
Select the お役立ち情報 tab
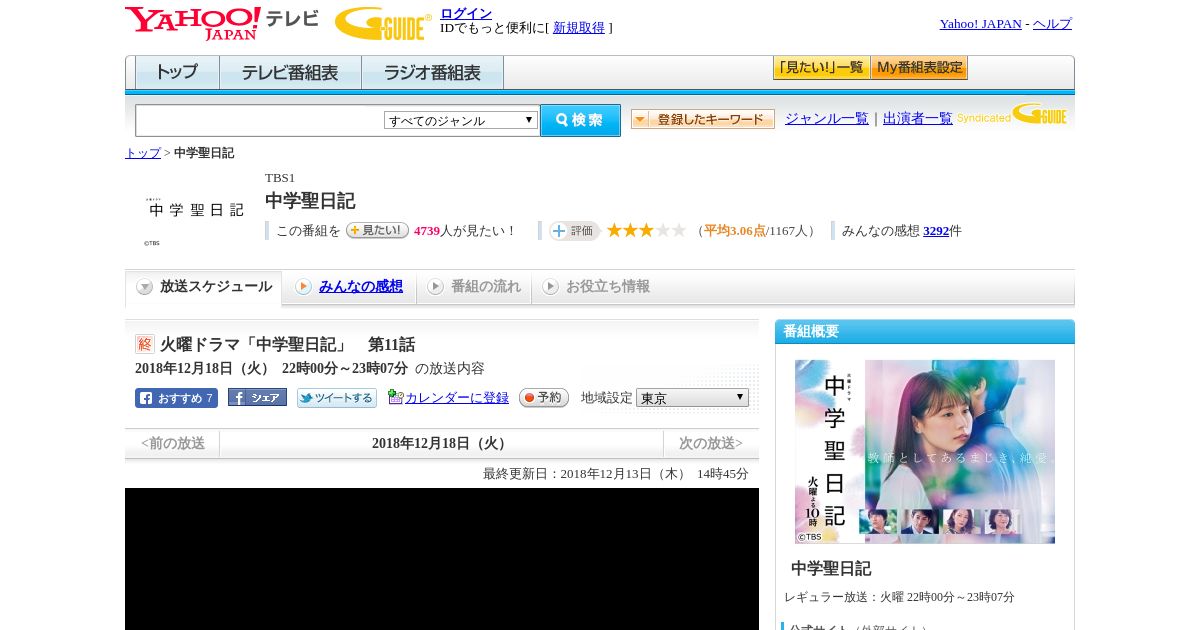point(597,287)
